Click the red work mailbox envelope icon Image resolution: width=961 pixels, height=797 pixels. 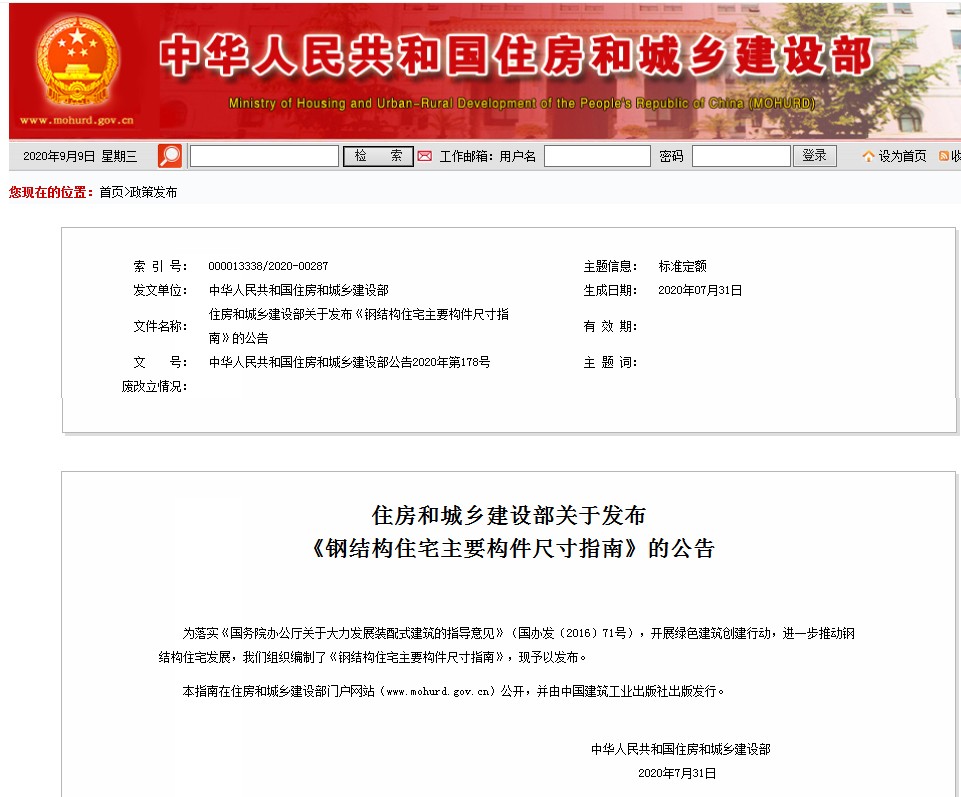[x=424, y=156]
